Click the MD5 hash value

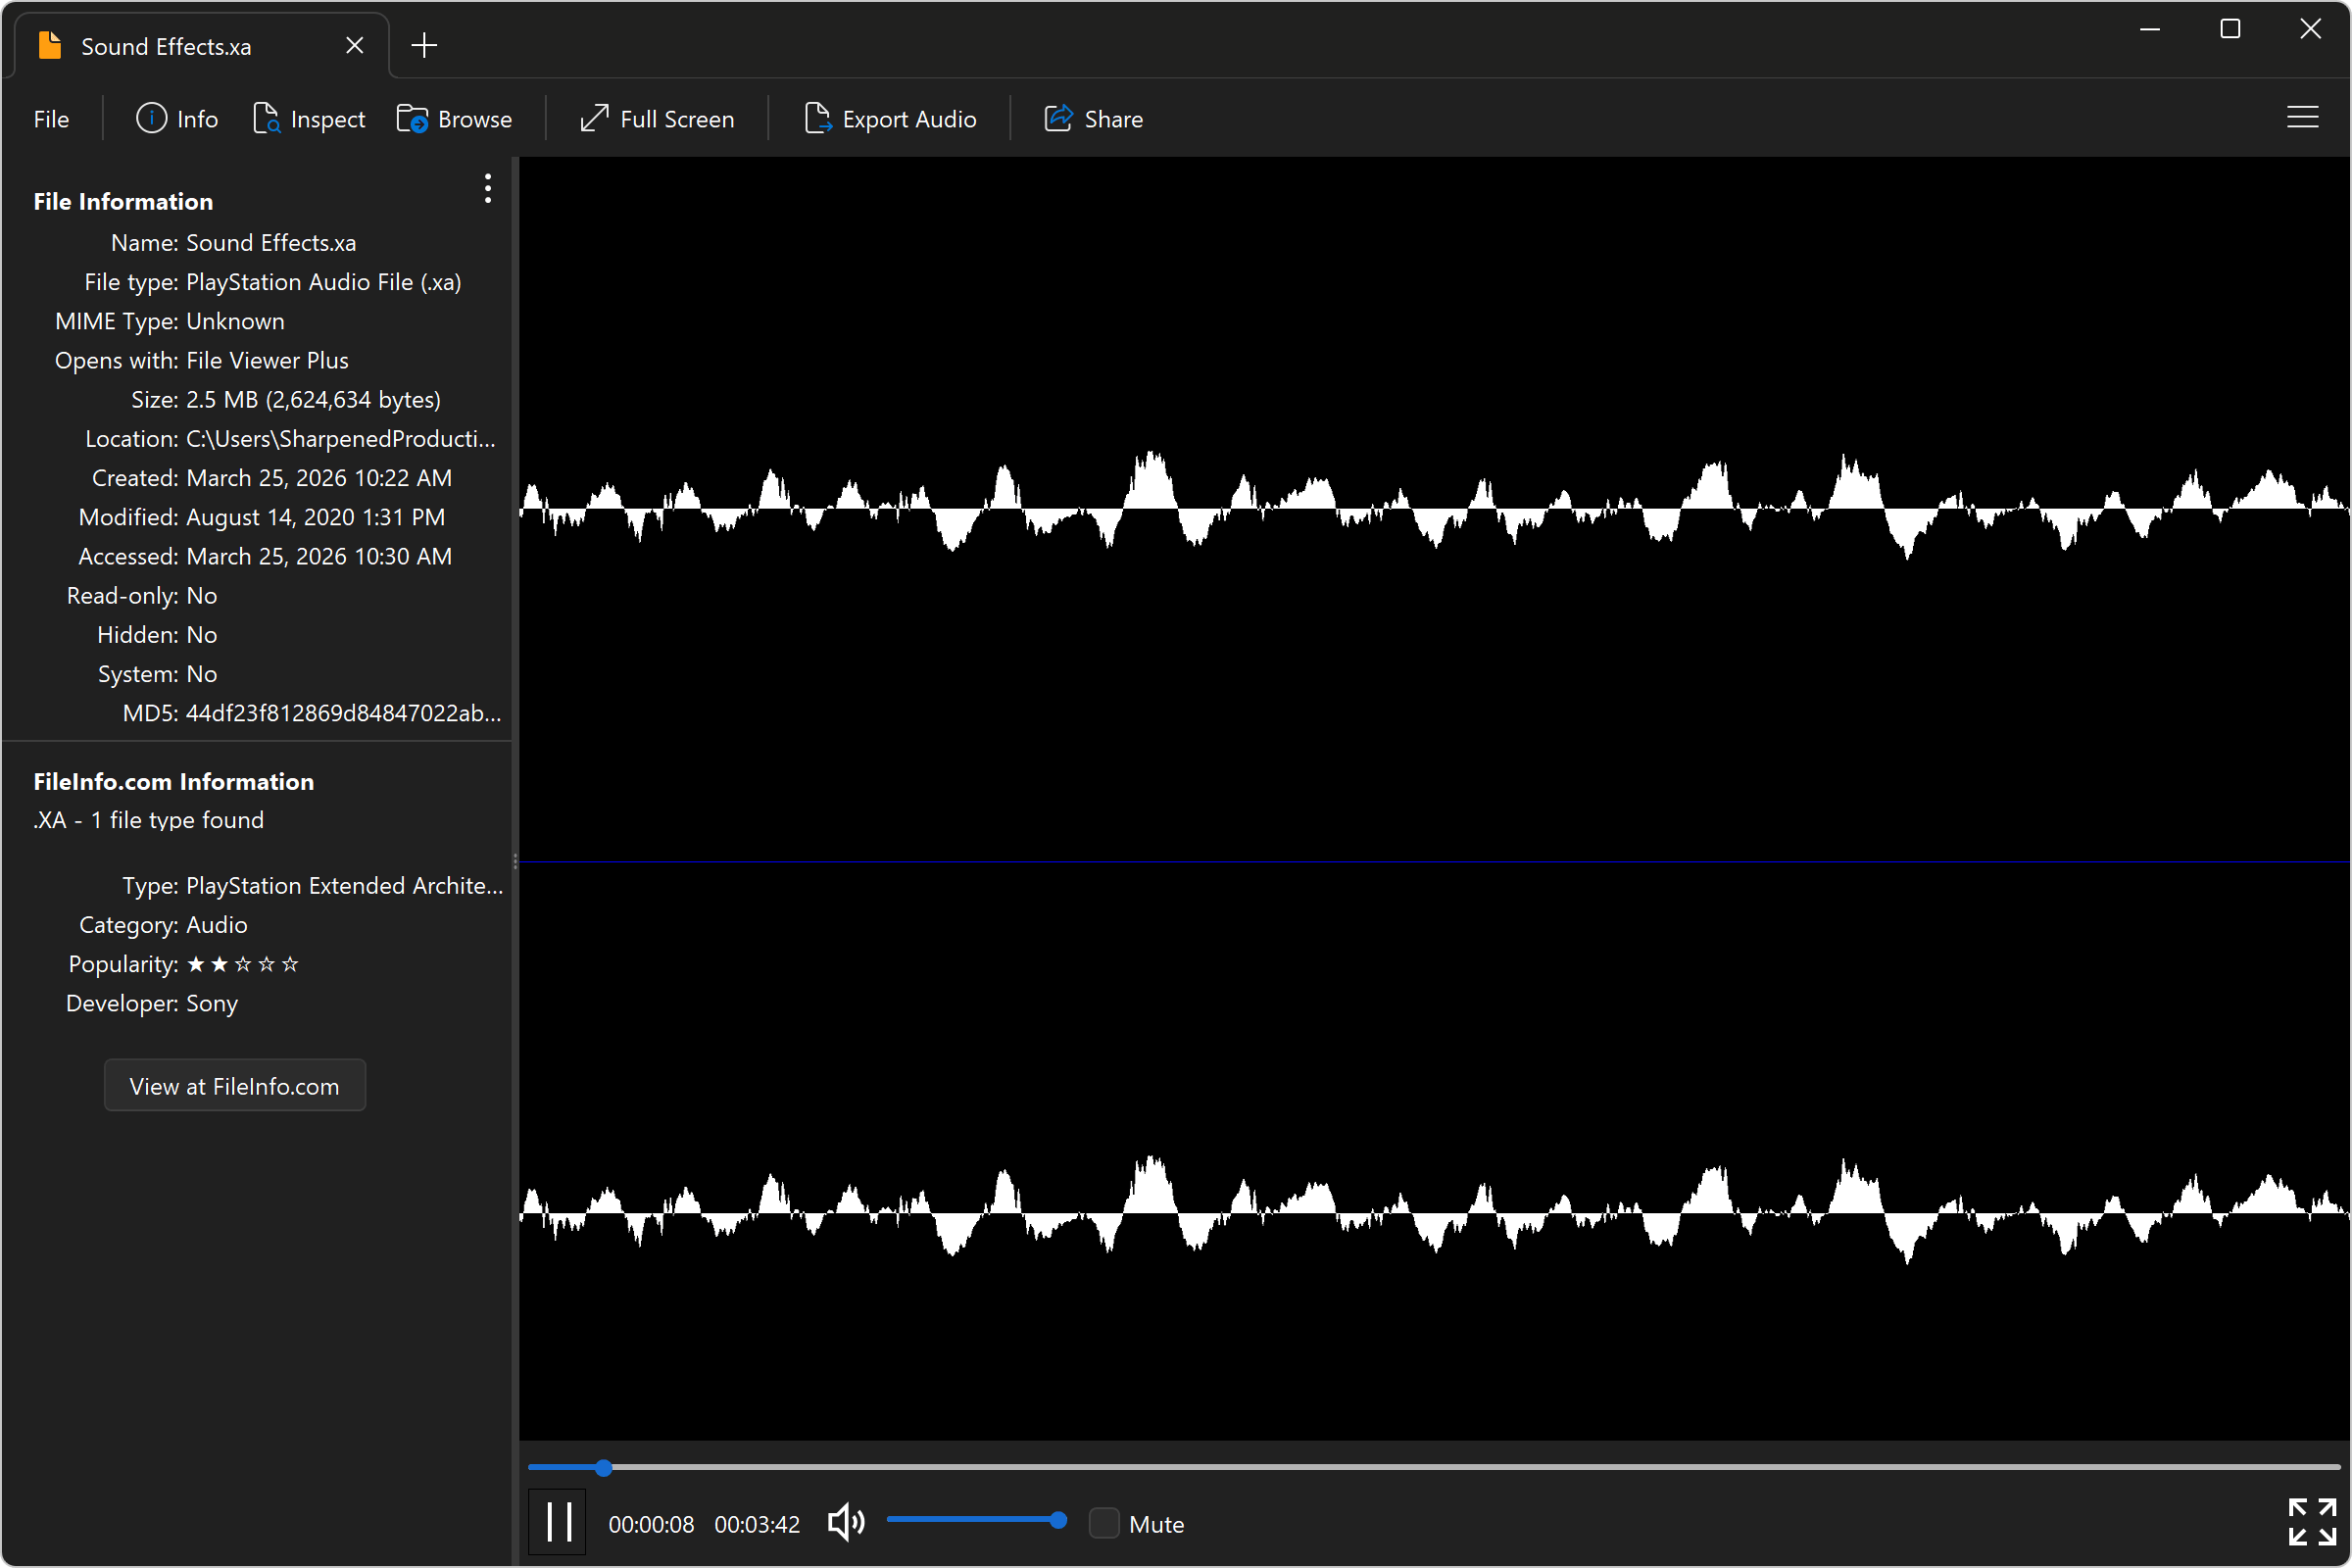coord(344,713)
